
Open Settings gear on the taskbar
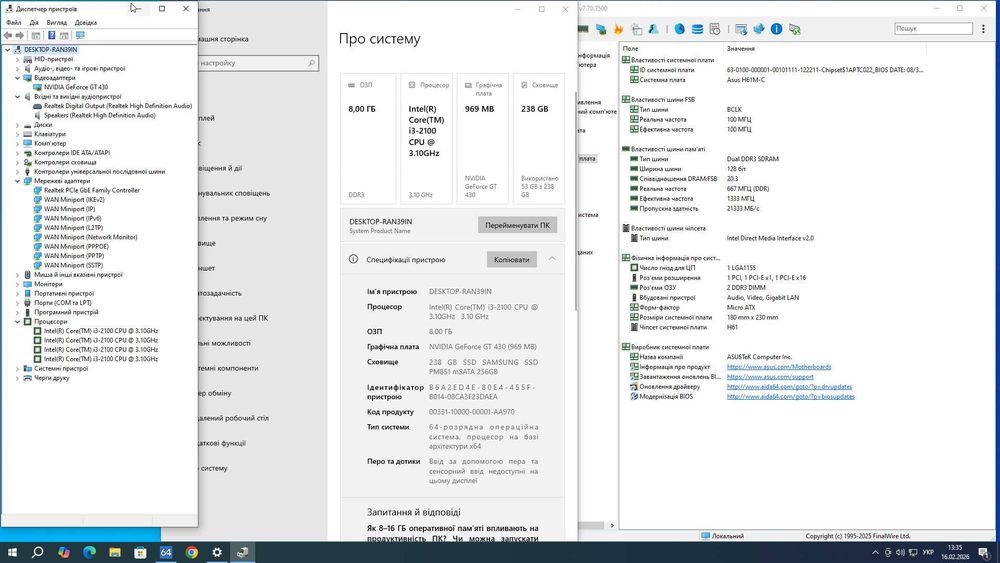tap(217, 552)
